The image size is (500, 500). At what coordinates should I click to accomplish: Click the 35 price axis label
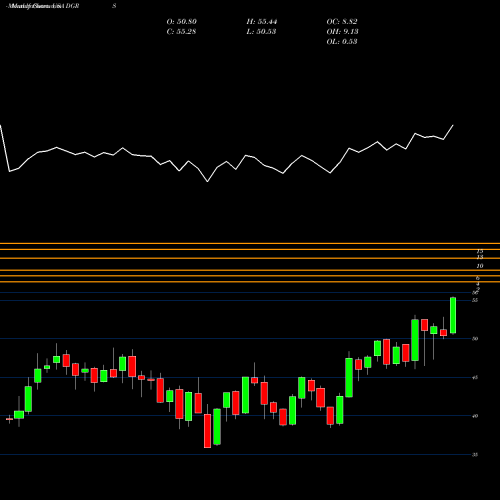(x=475, y=455)
